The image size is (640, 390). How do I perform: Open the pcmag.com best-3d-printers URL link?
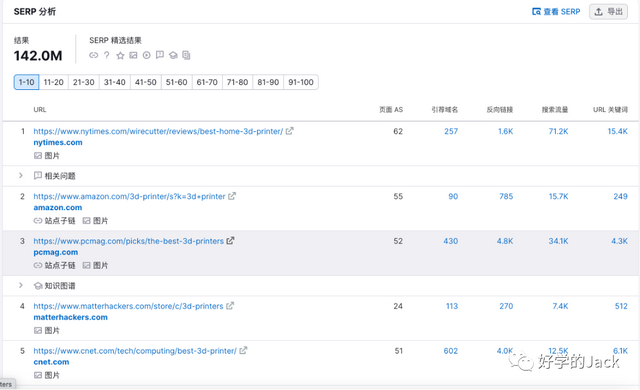click(129, 241)
